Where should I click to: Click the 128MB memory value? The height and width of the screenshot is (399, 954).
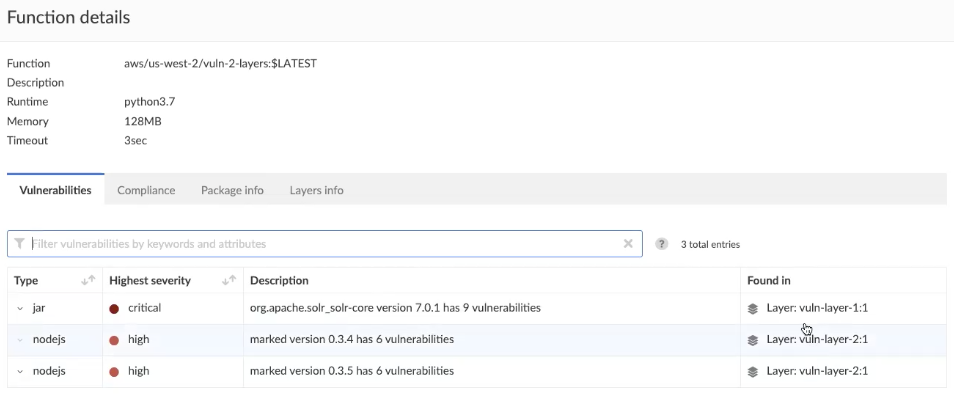[x=143, y=121]
